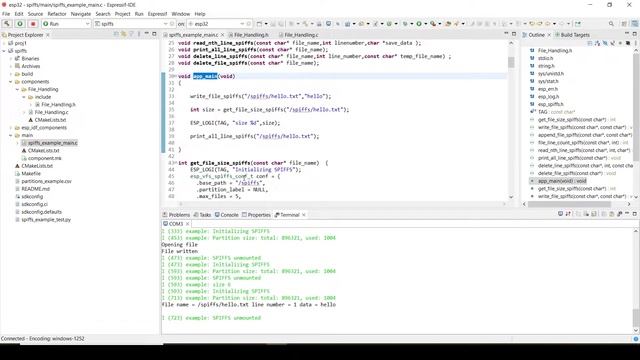Switch to the File_Handling.c editor tab

298,35
